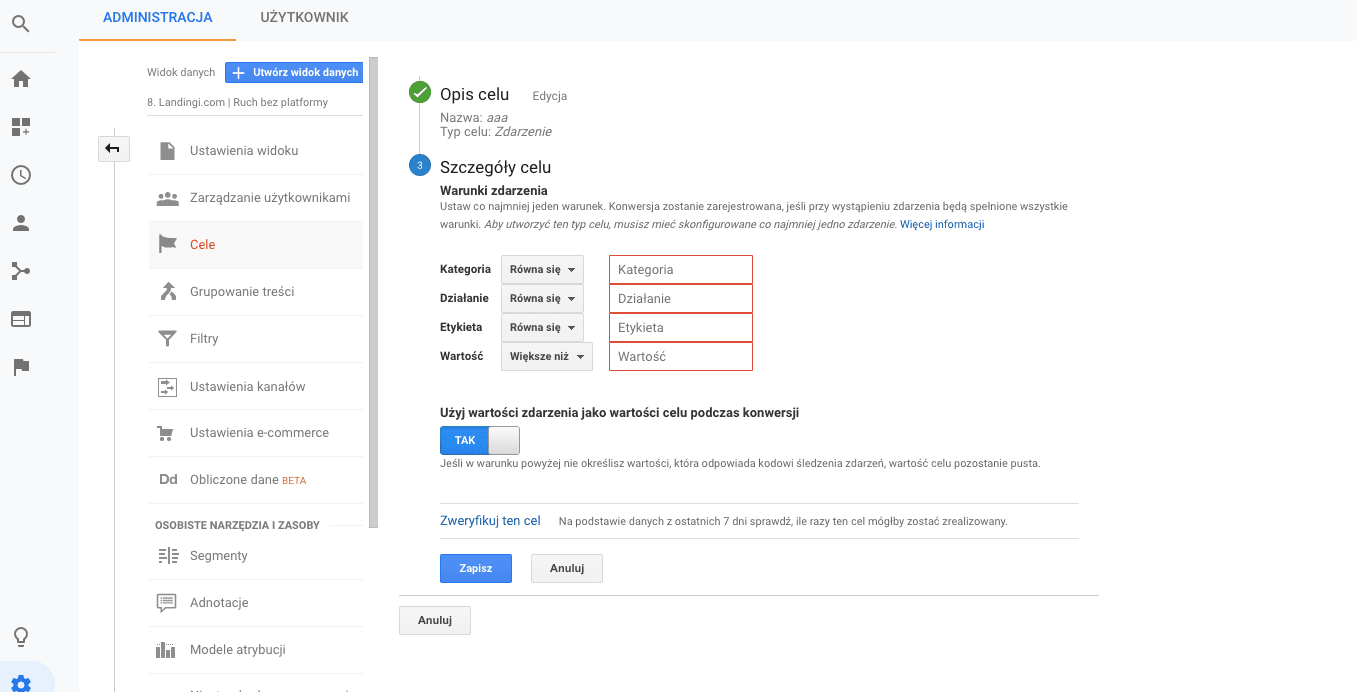Open Behavior reports via the page icon
Screen dimensions: 1357x692
pos(21,319)
